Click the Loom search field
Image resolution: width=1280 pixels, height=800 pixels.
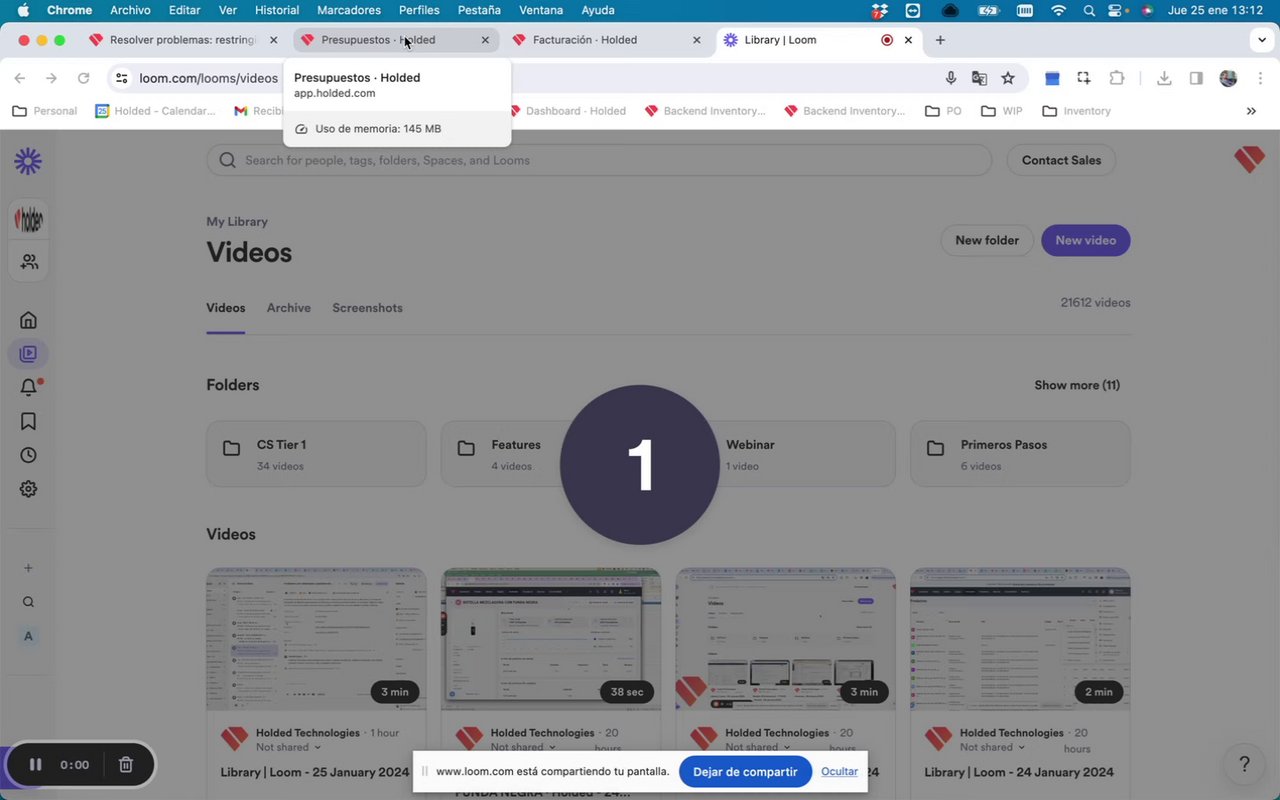[599, 160]
